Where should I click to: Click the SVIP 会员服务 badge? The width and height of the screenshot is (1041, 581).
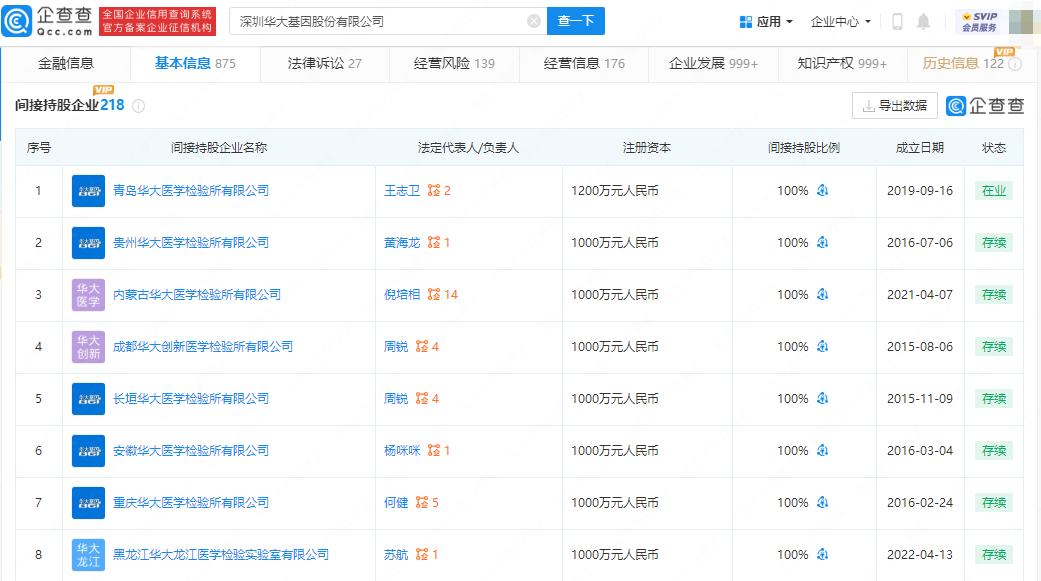[979, 22]
